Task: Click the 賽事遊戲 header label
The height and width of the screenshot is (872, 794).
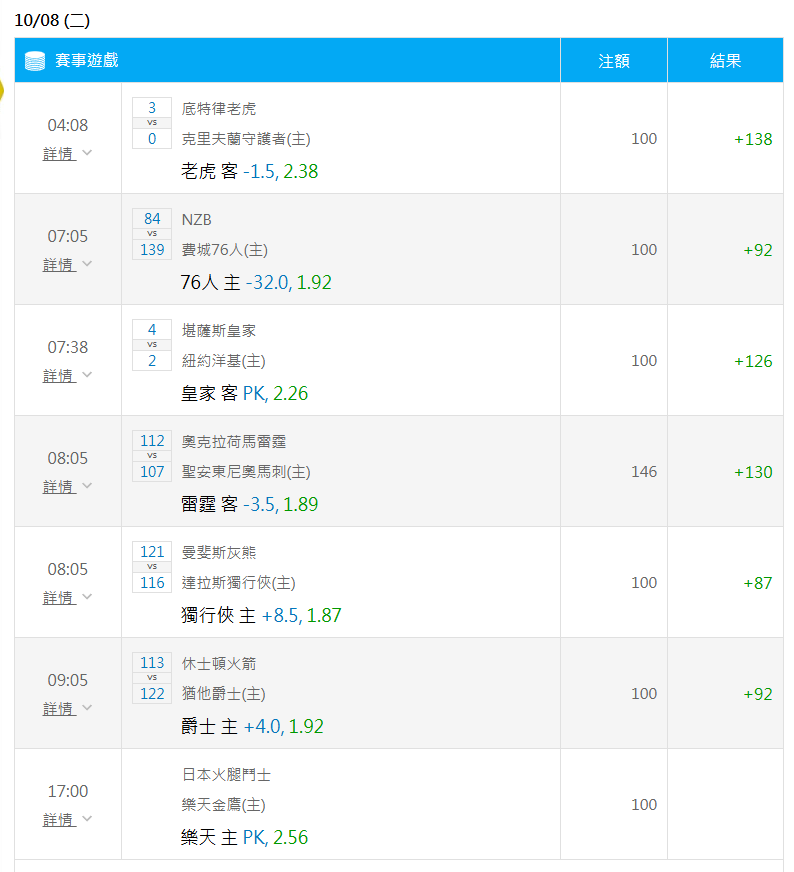Action: [x=87, y=60]
